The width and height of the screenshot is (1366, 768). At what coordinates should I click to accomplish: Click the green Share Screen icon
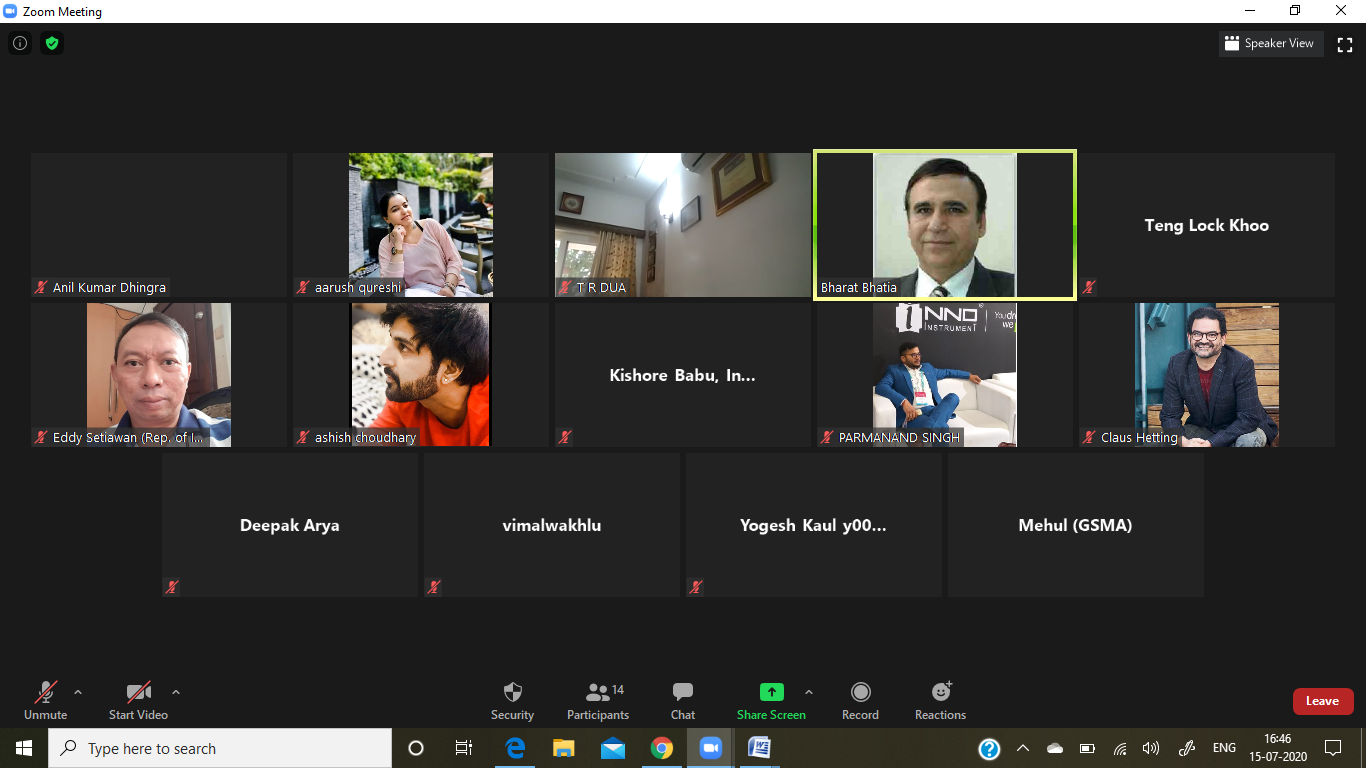tap(771, 692)
